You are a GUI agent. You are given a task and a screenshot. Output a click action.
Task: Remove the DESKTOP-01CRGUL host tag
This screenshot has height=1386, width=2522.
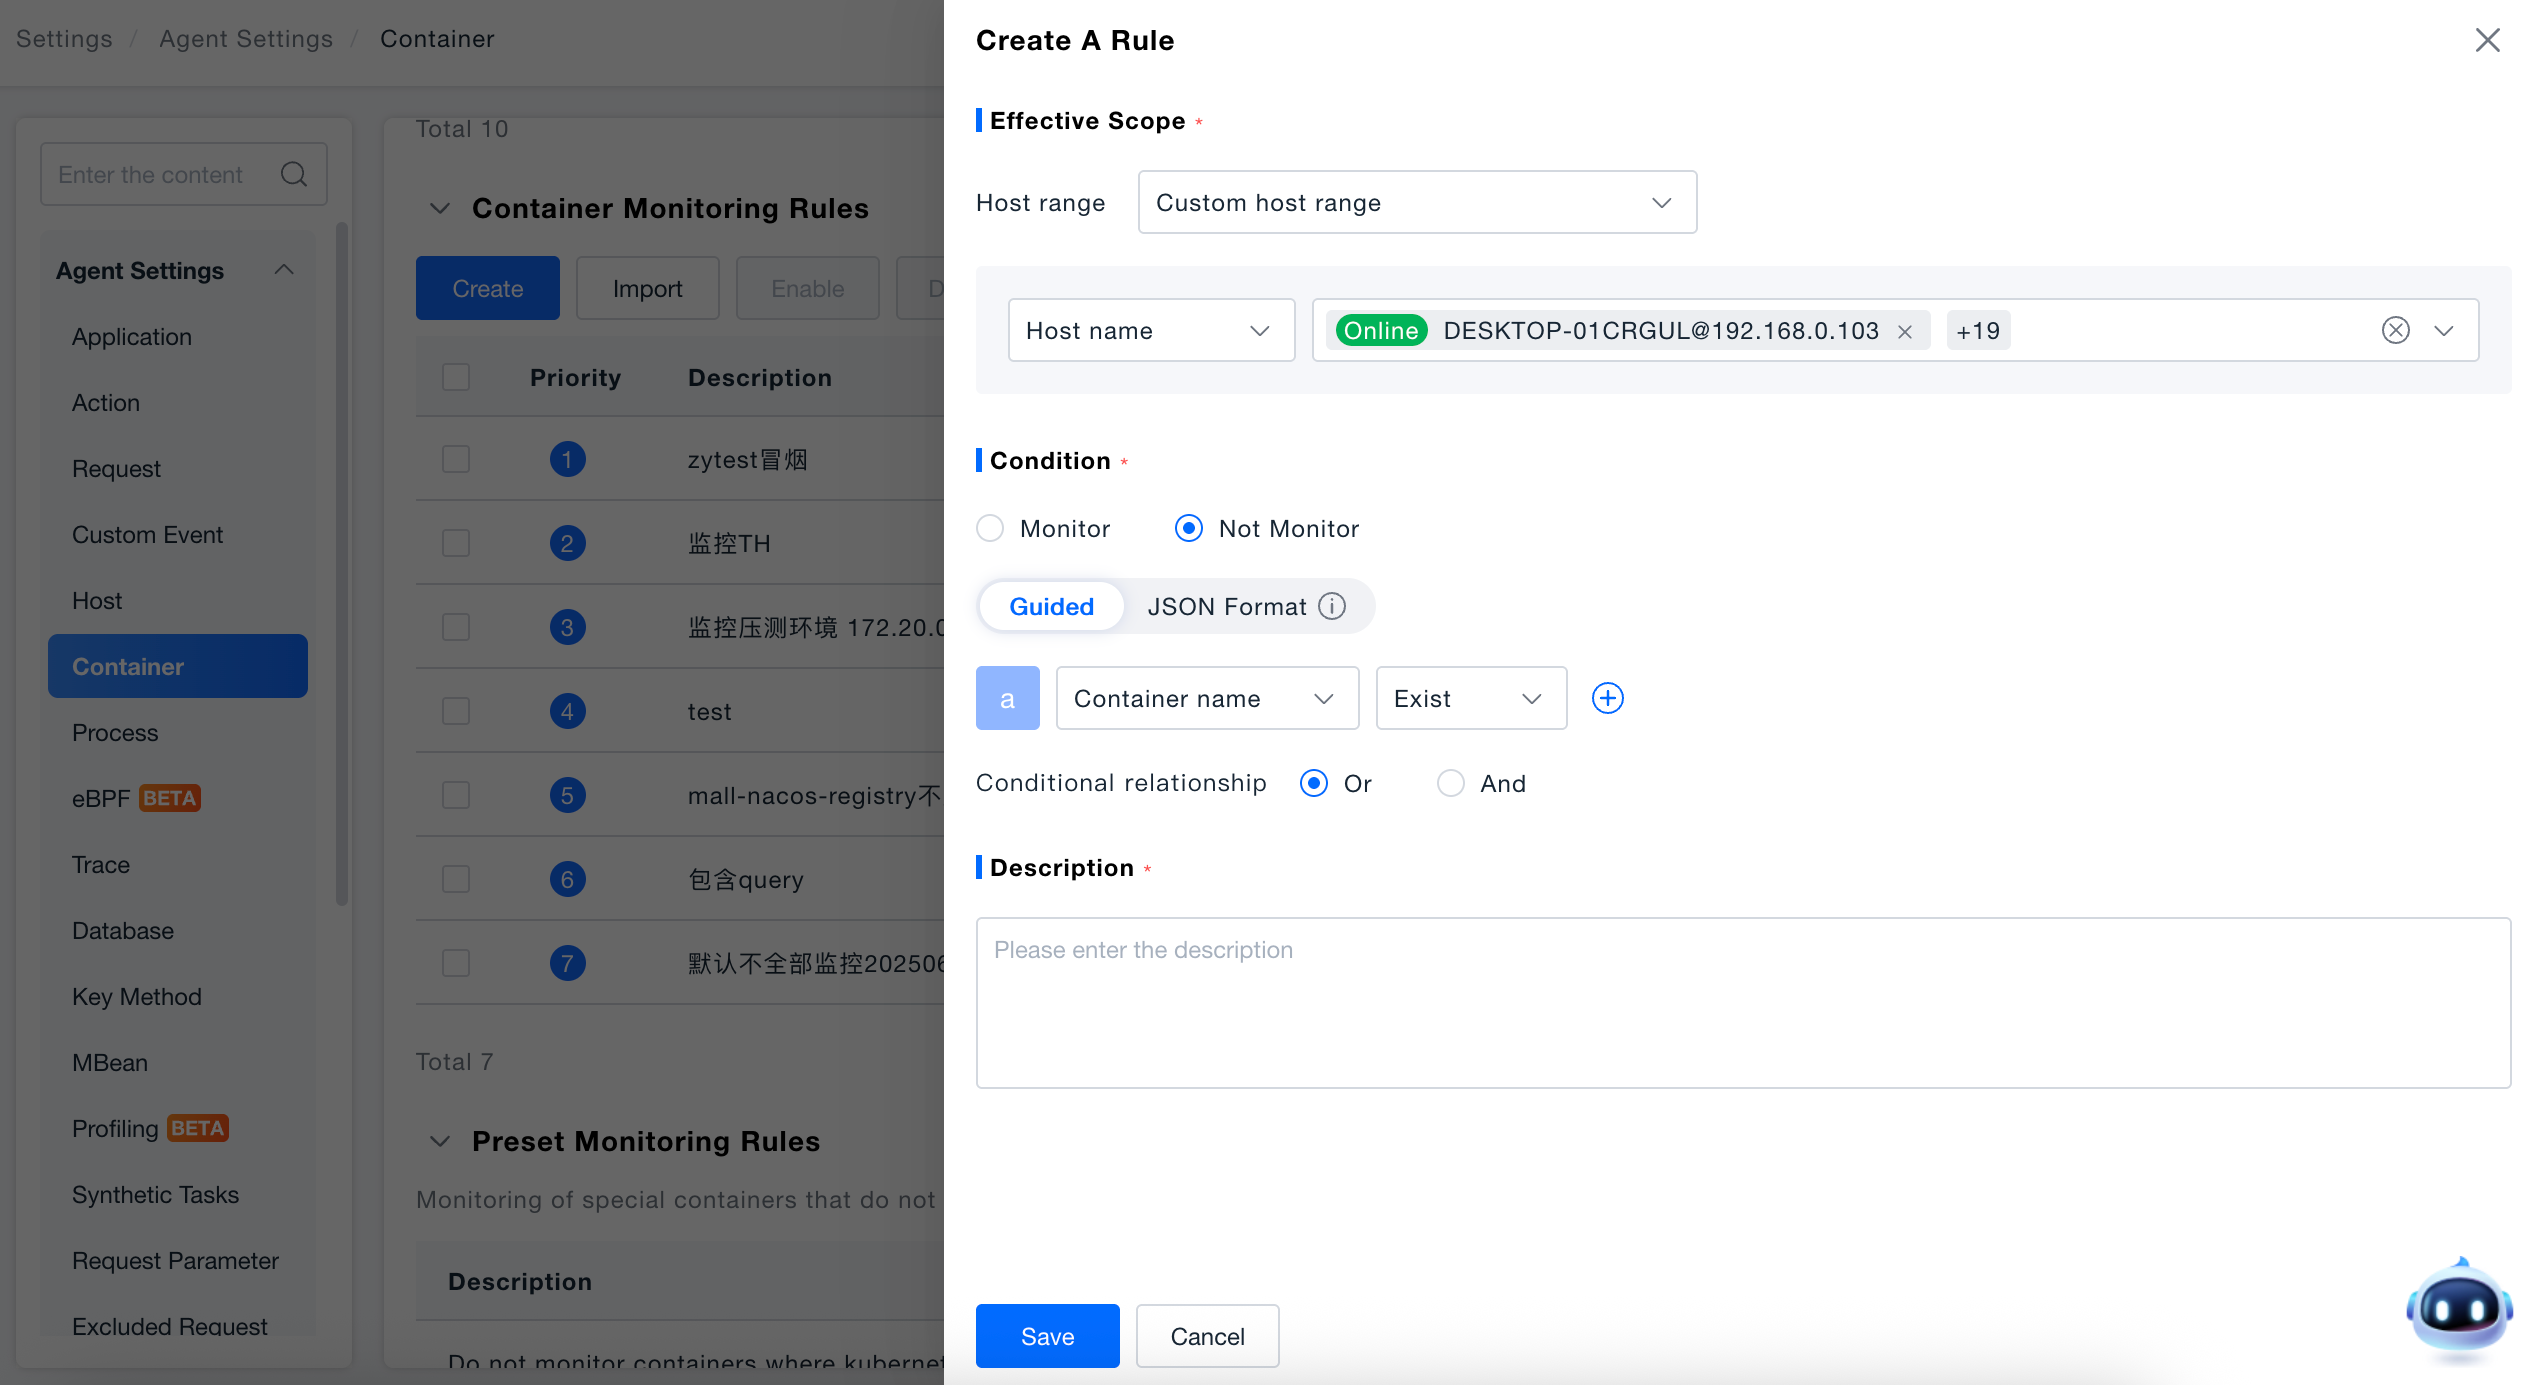1905,331
